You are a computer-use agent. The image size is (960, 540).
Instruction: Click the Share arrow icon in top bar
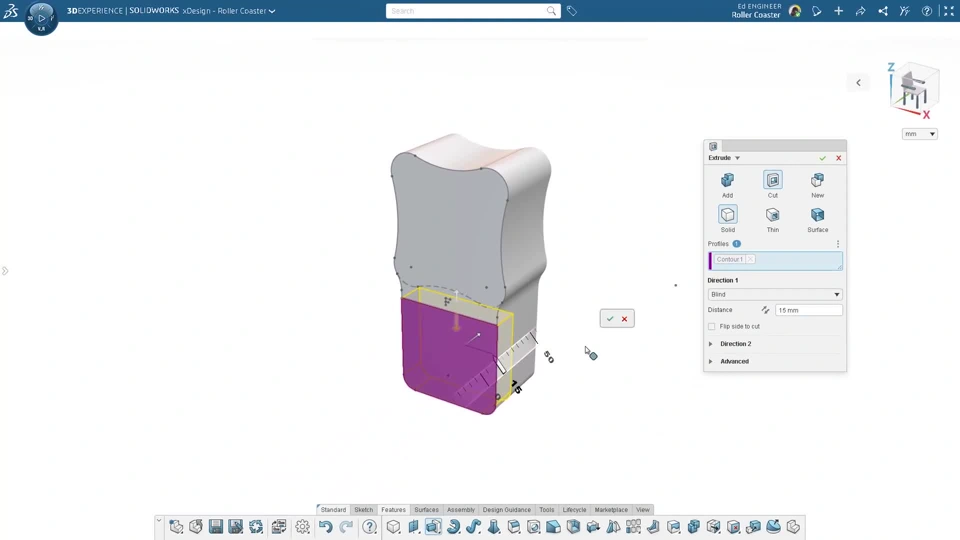861,11
